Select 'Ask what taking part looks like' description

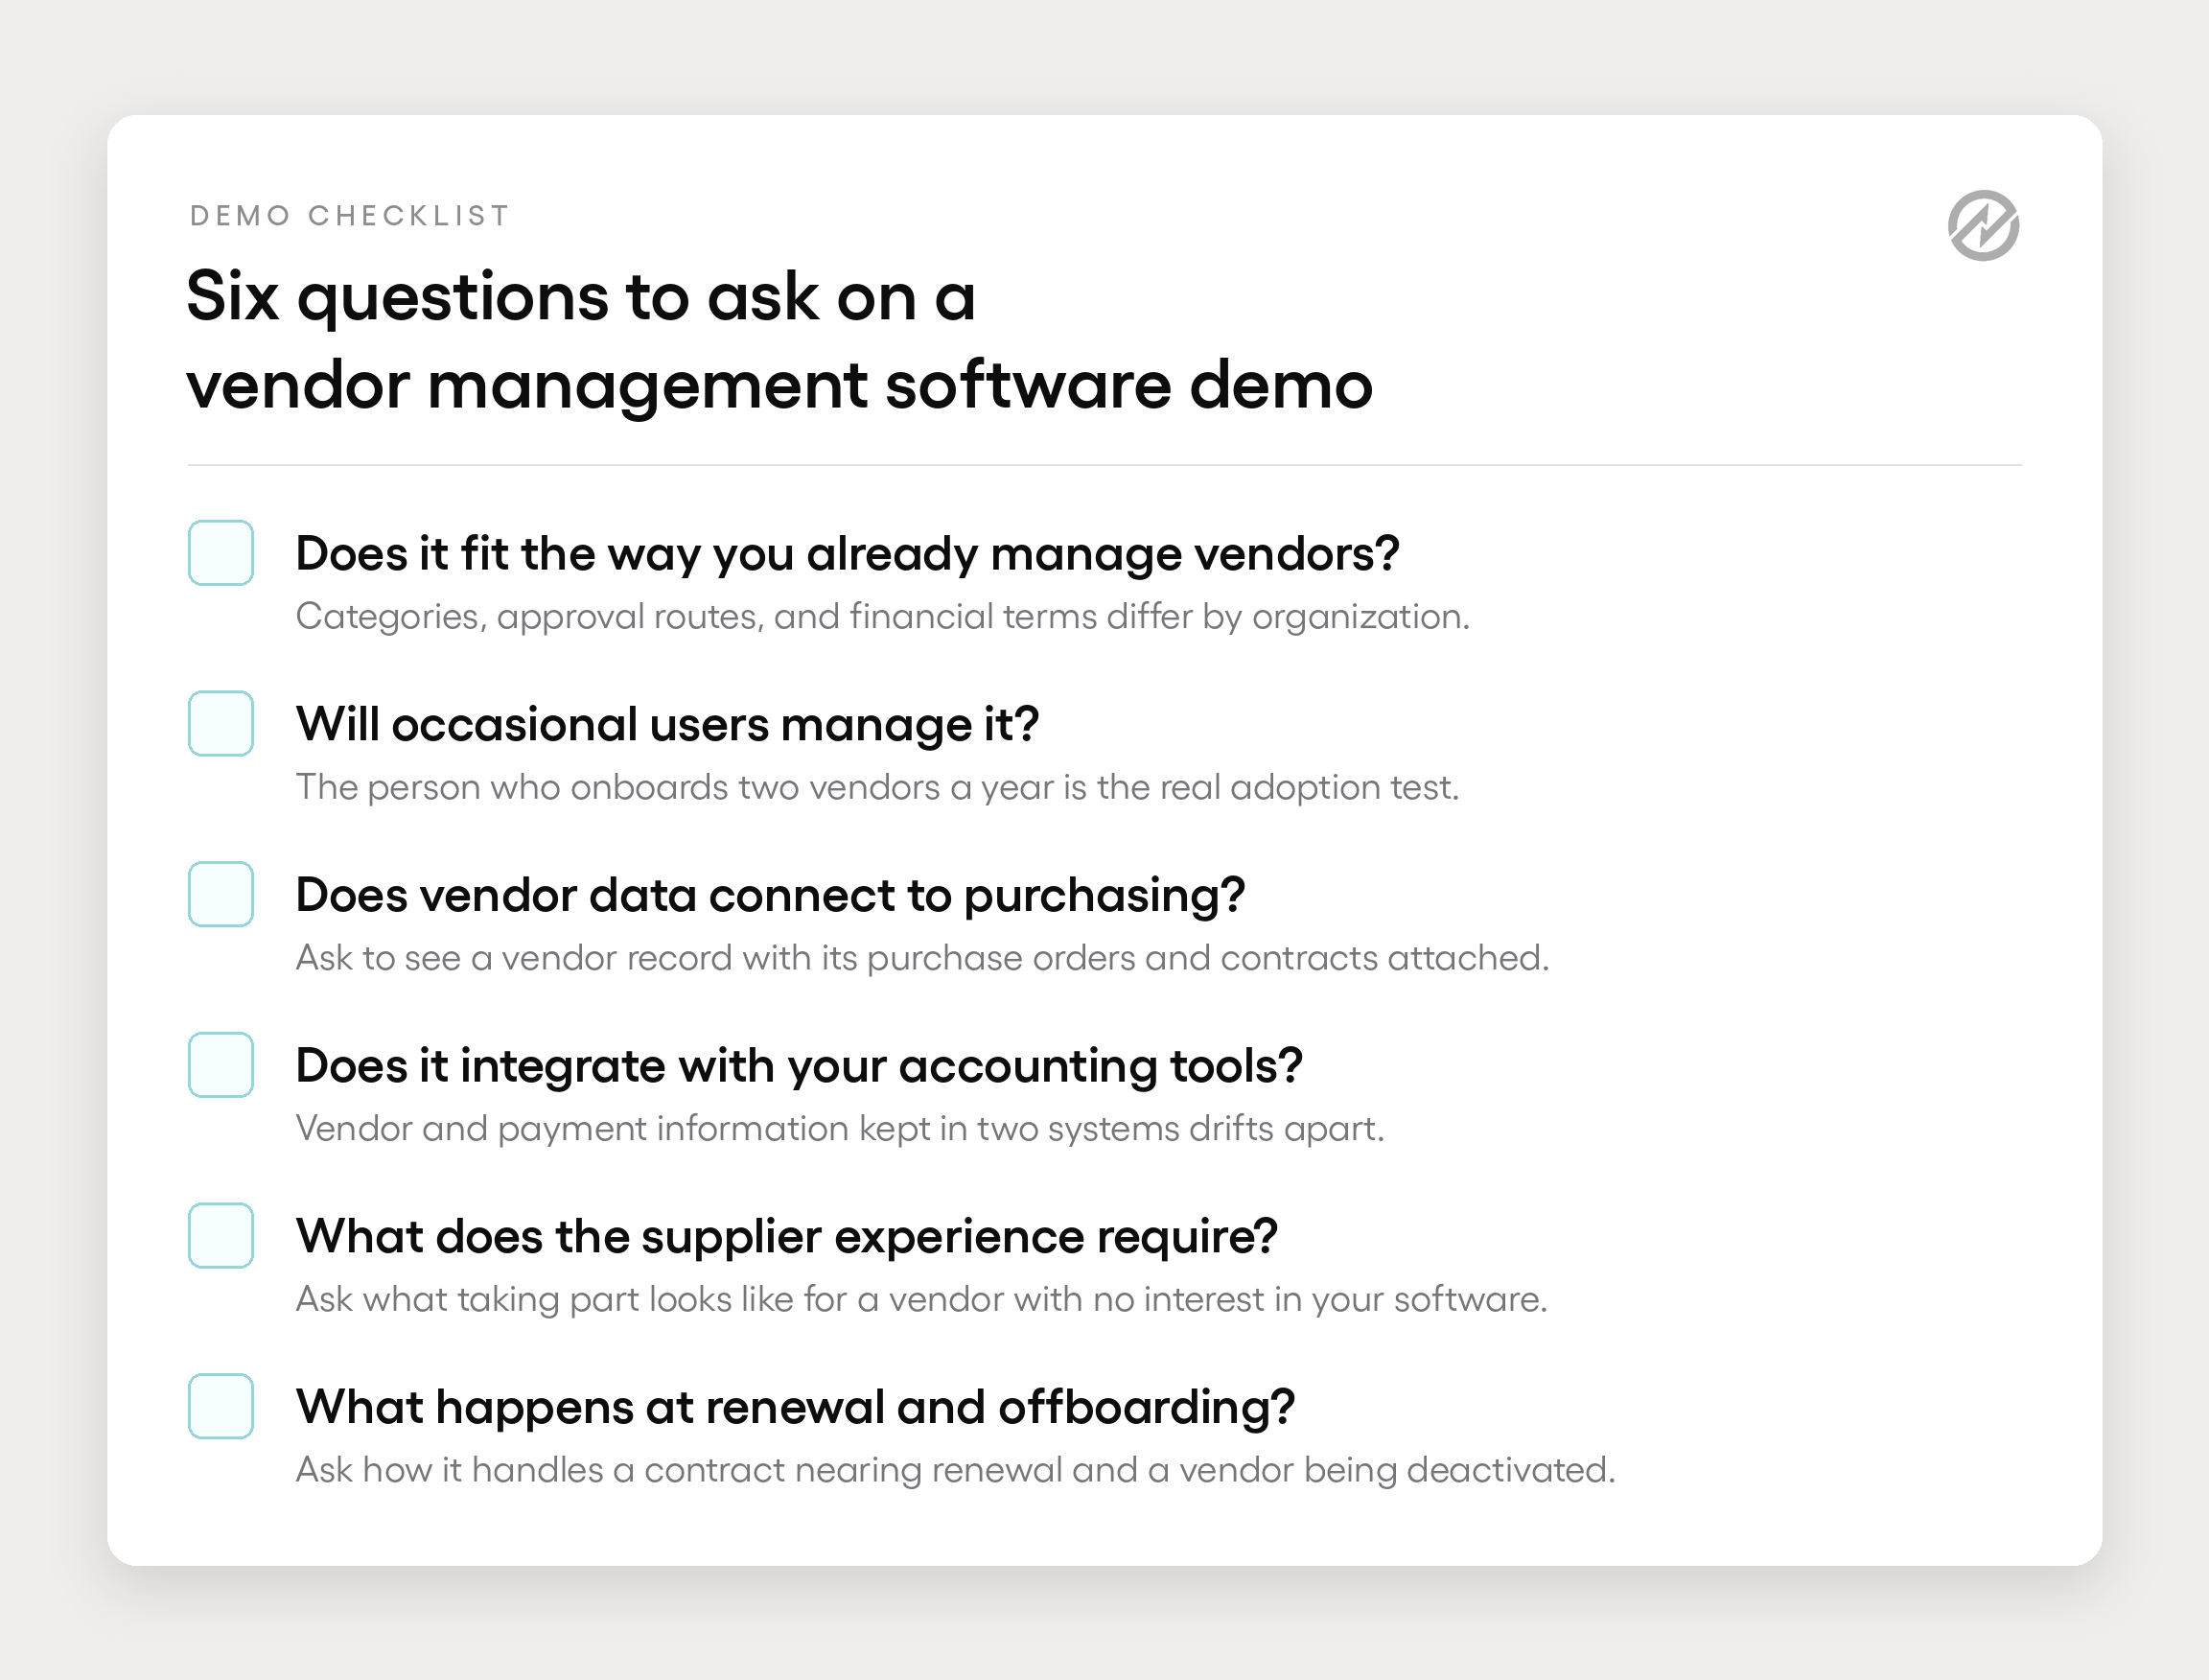pos(921,1300)
